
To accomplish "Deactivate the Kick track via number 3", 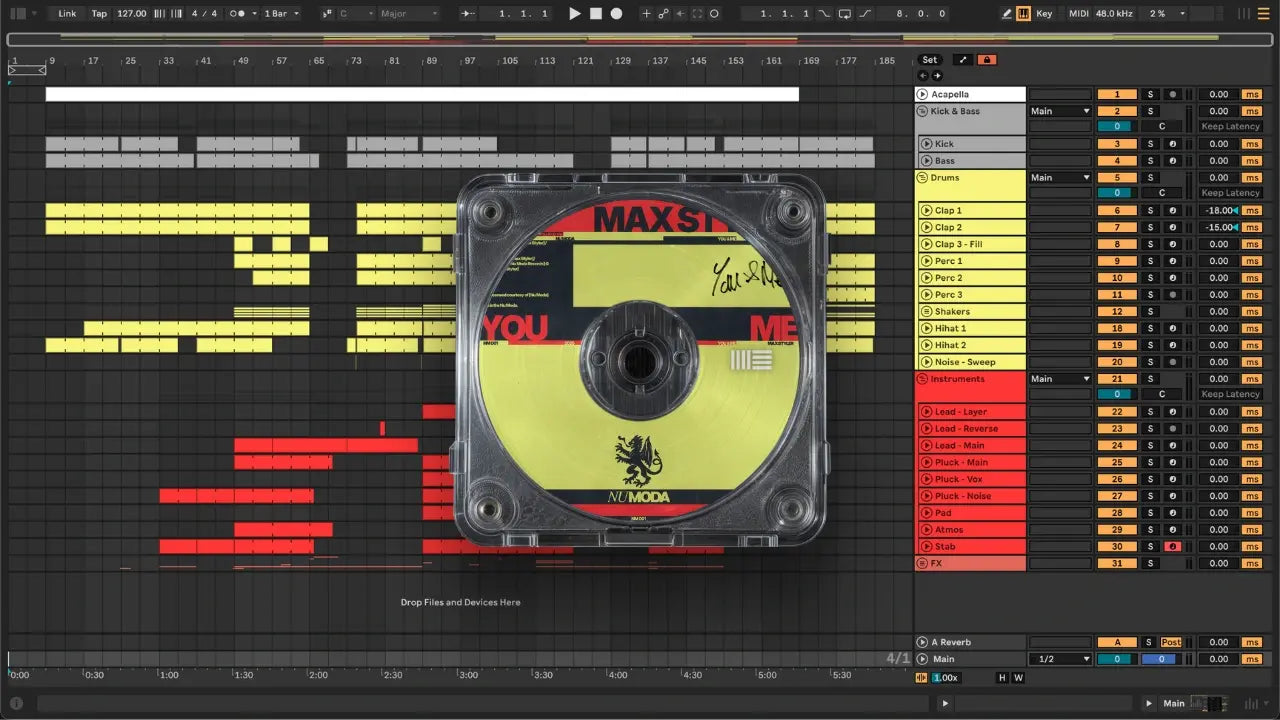I will point(1117,144).
